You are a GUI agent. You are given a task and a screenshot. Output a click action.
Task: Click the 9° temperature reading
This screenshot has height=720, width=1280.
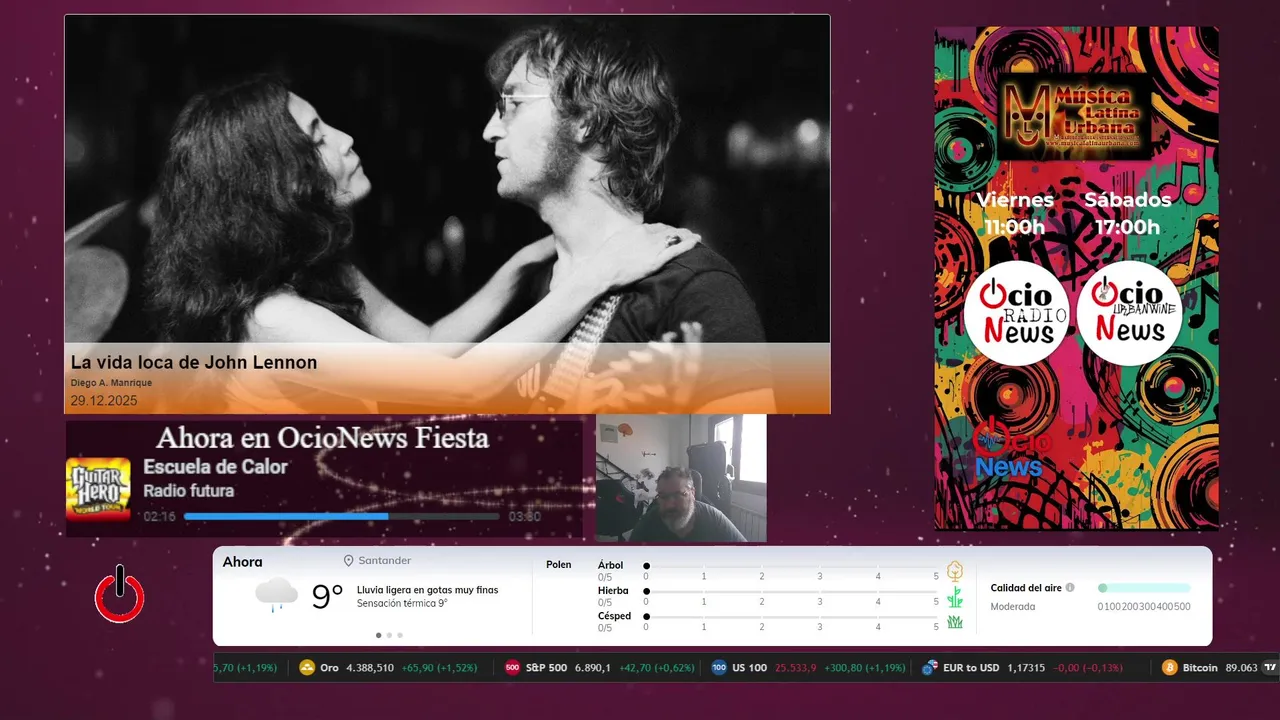coord(328,597)
